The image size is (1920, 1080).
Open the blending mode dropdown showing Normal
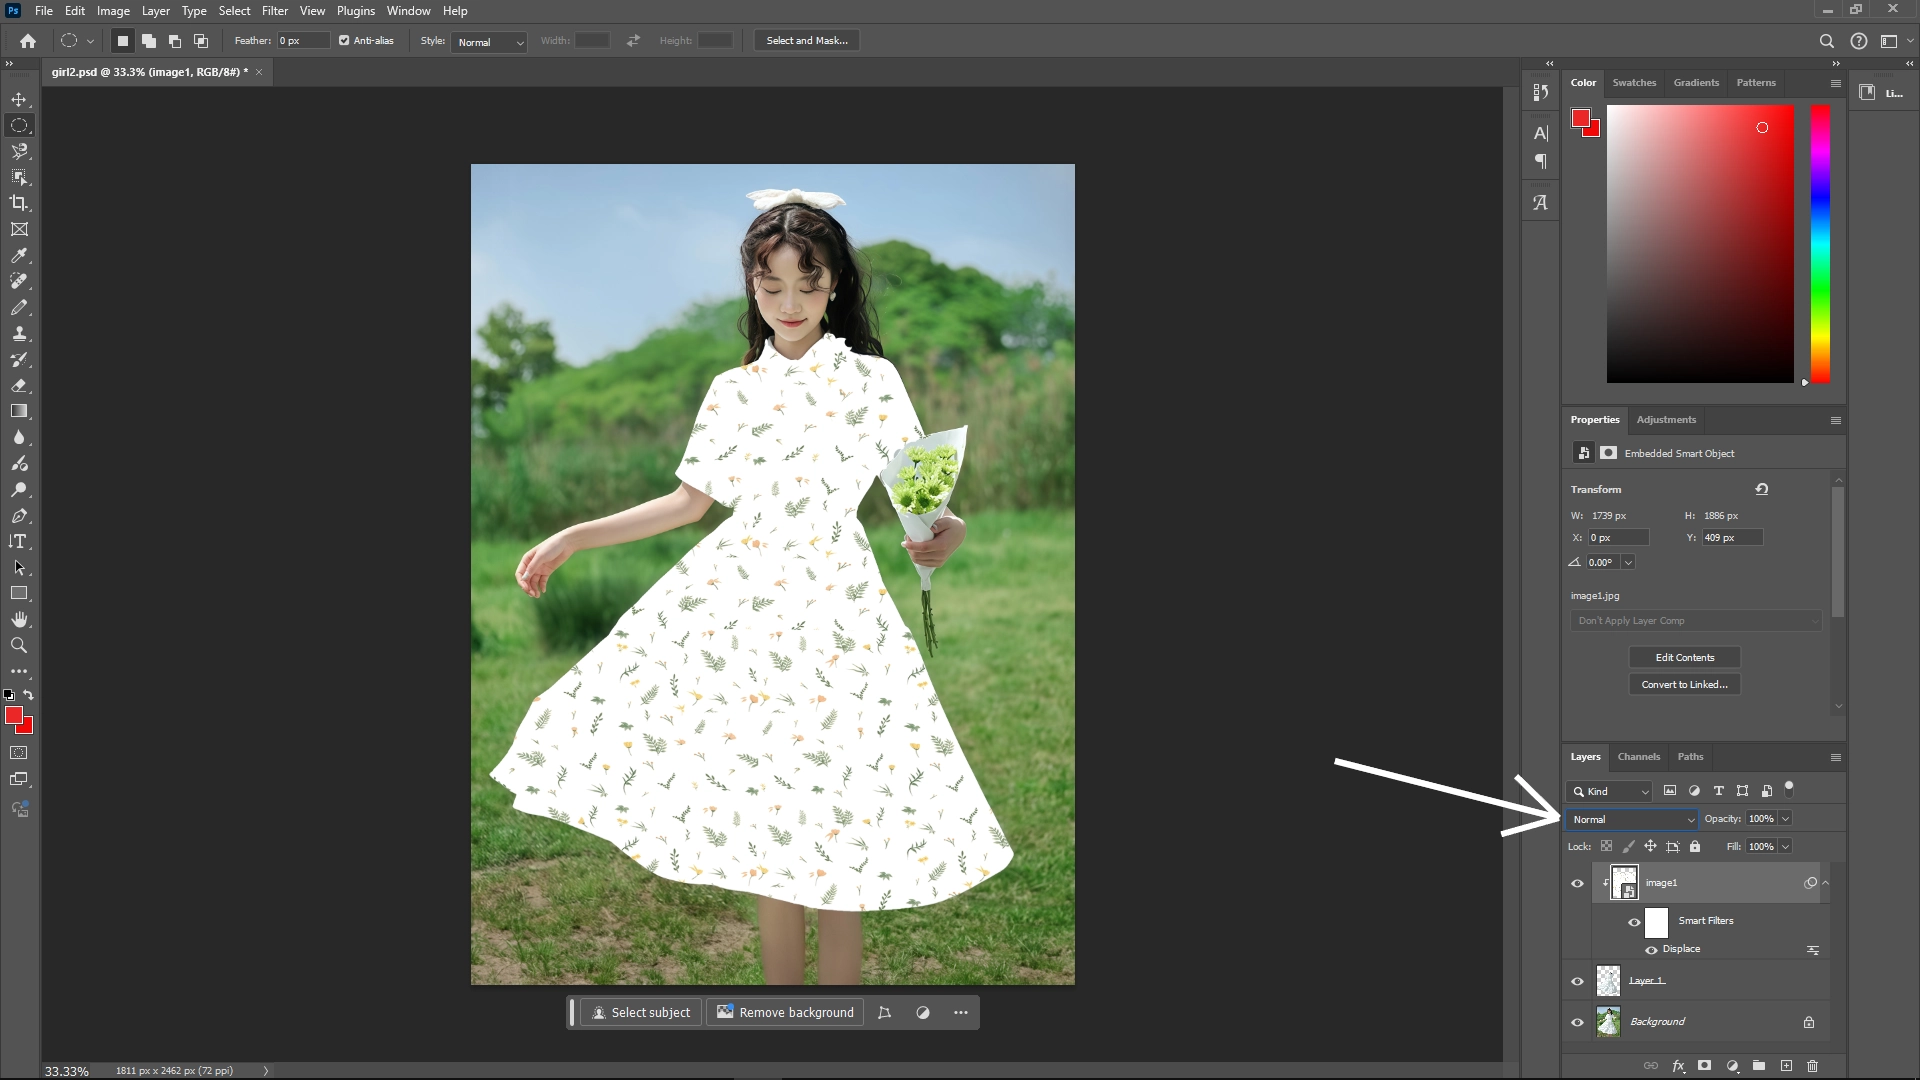coord(1632,818)
